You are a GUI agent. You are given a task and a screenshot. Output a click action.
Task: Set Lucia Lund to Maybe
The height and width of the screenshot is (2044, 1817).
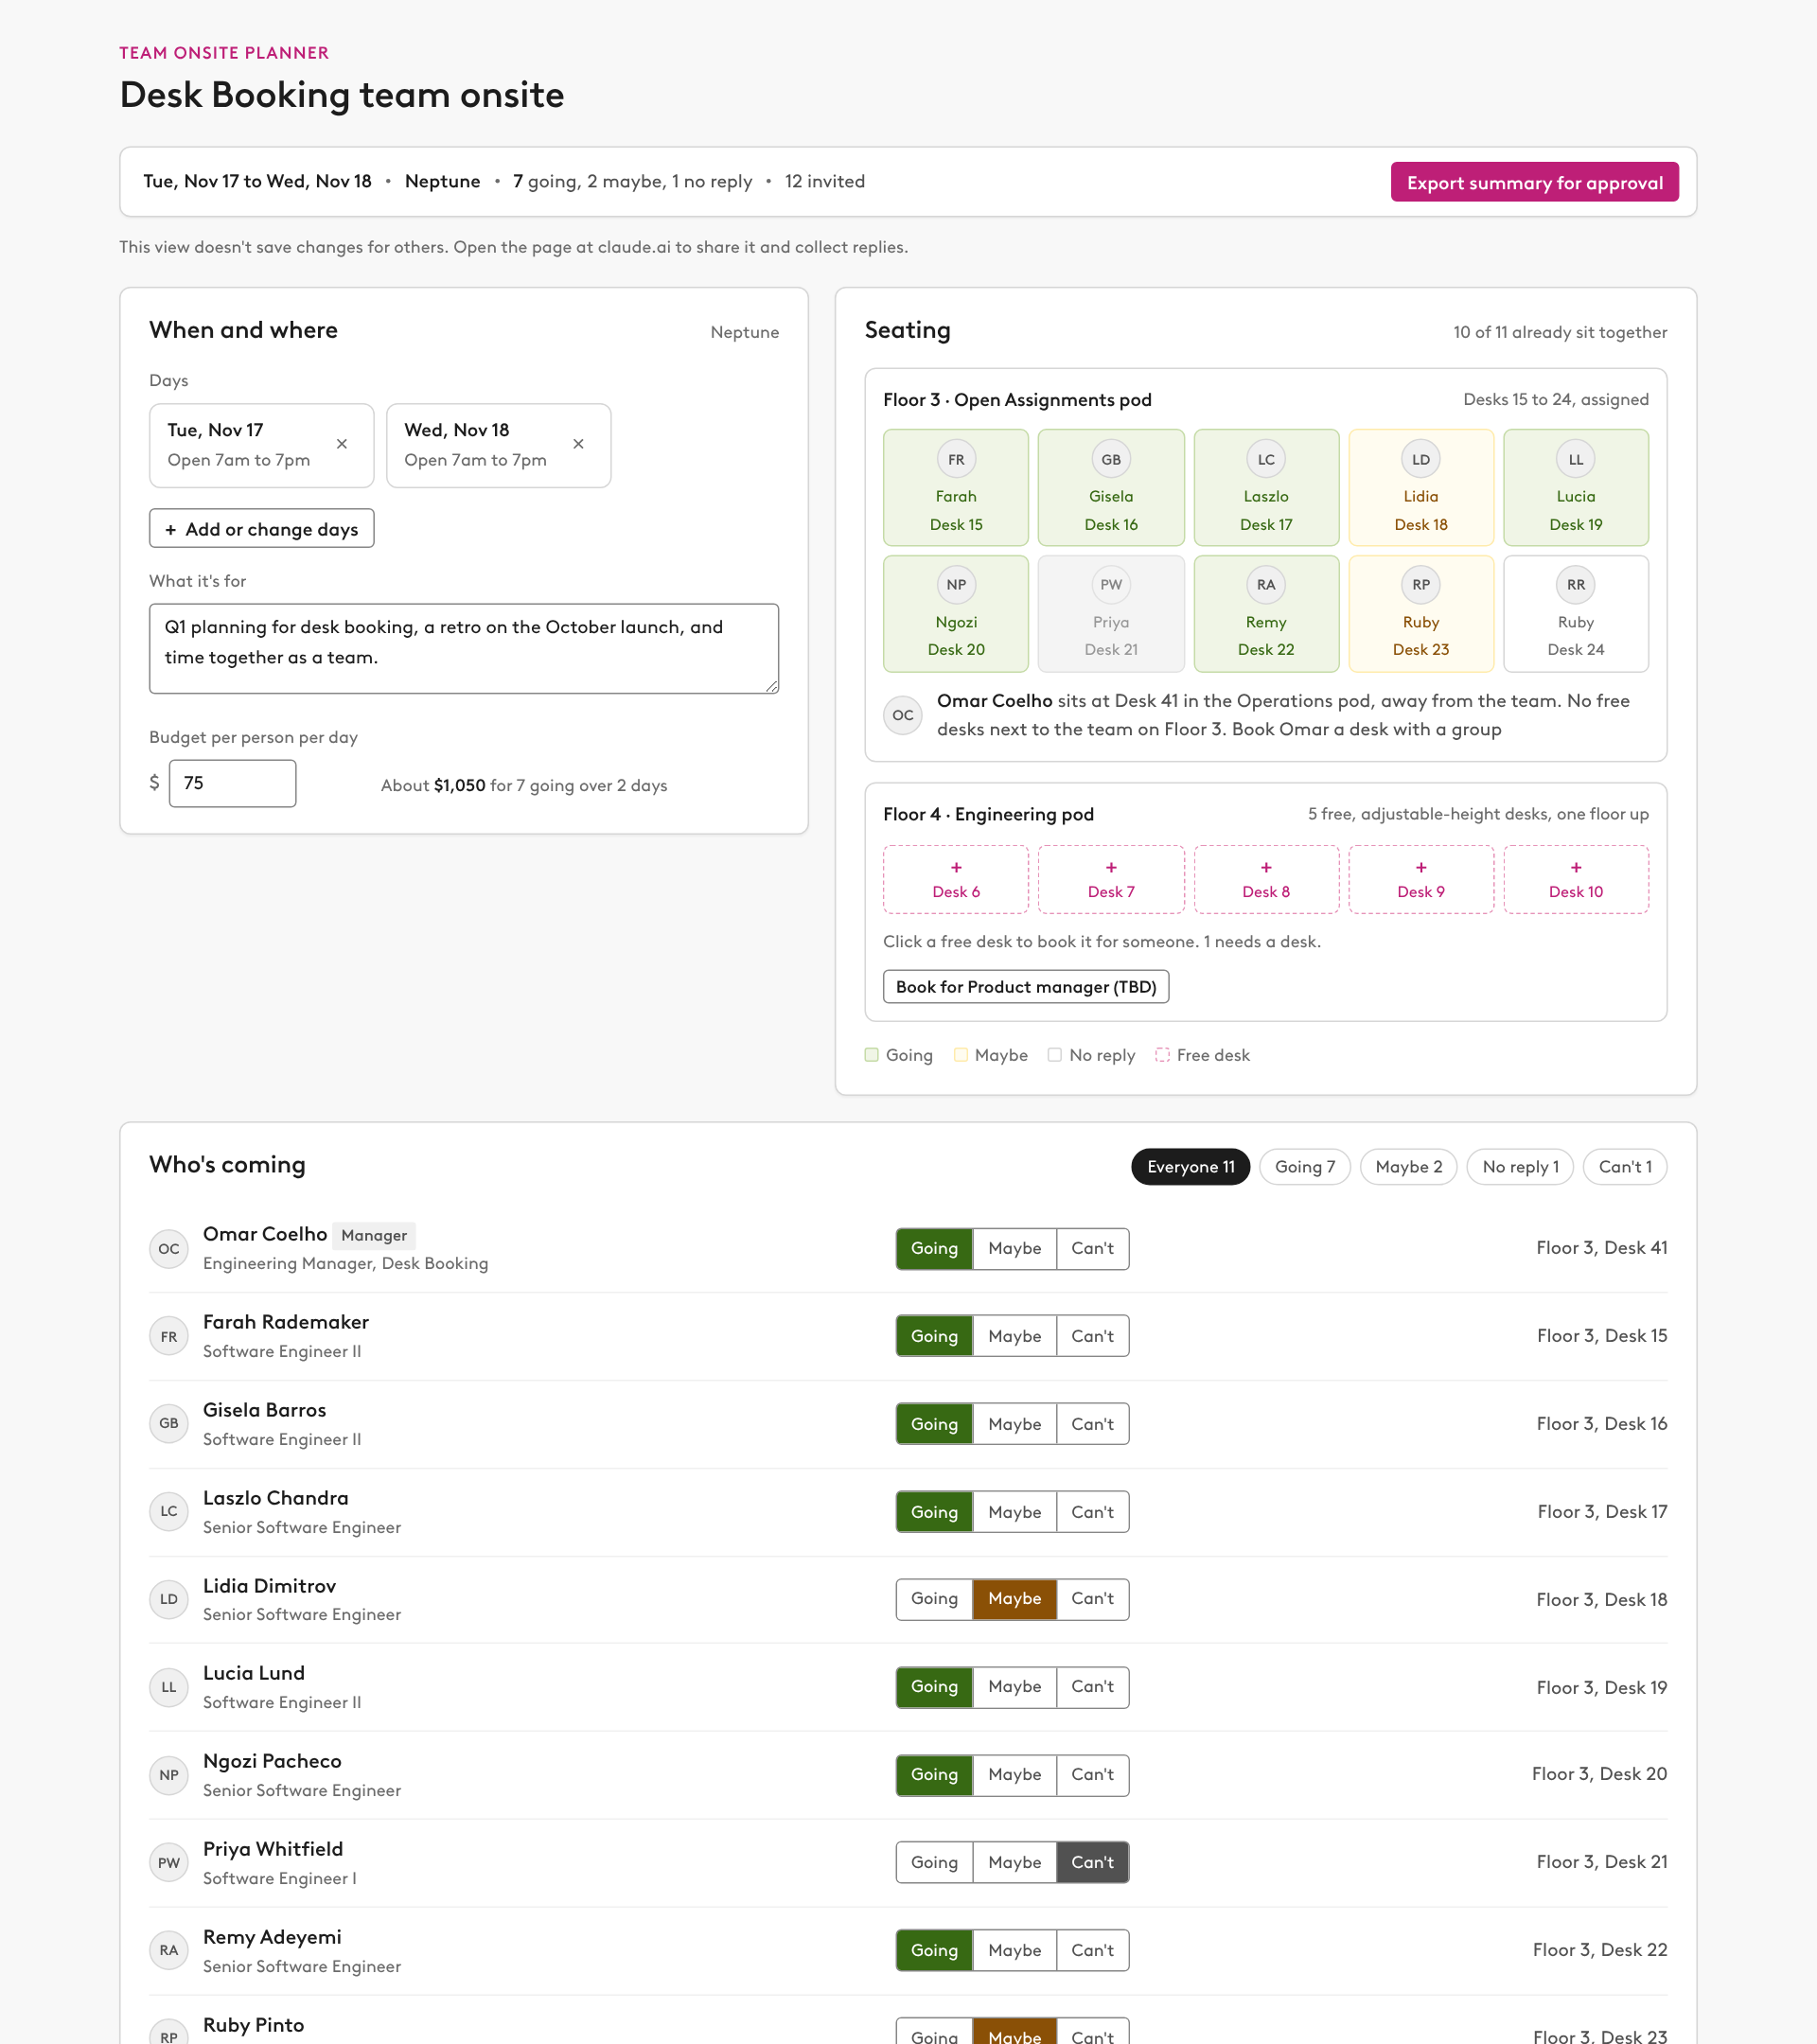coord(1014,1687)
